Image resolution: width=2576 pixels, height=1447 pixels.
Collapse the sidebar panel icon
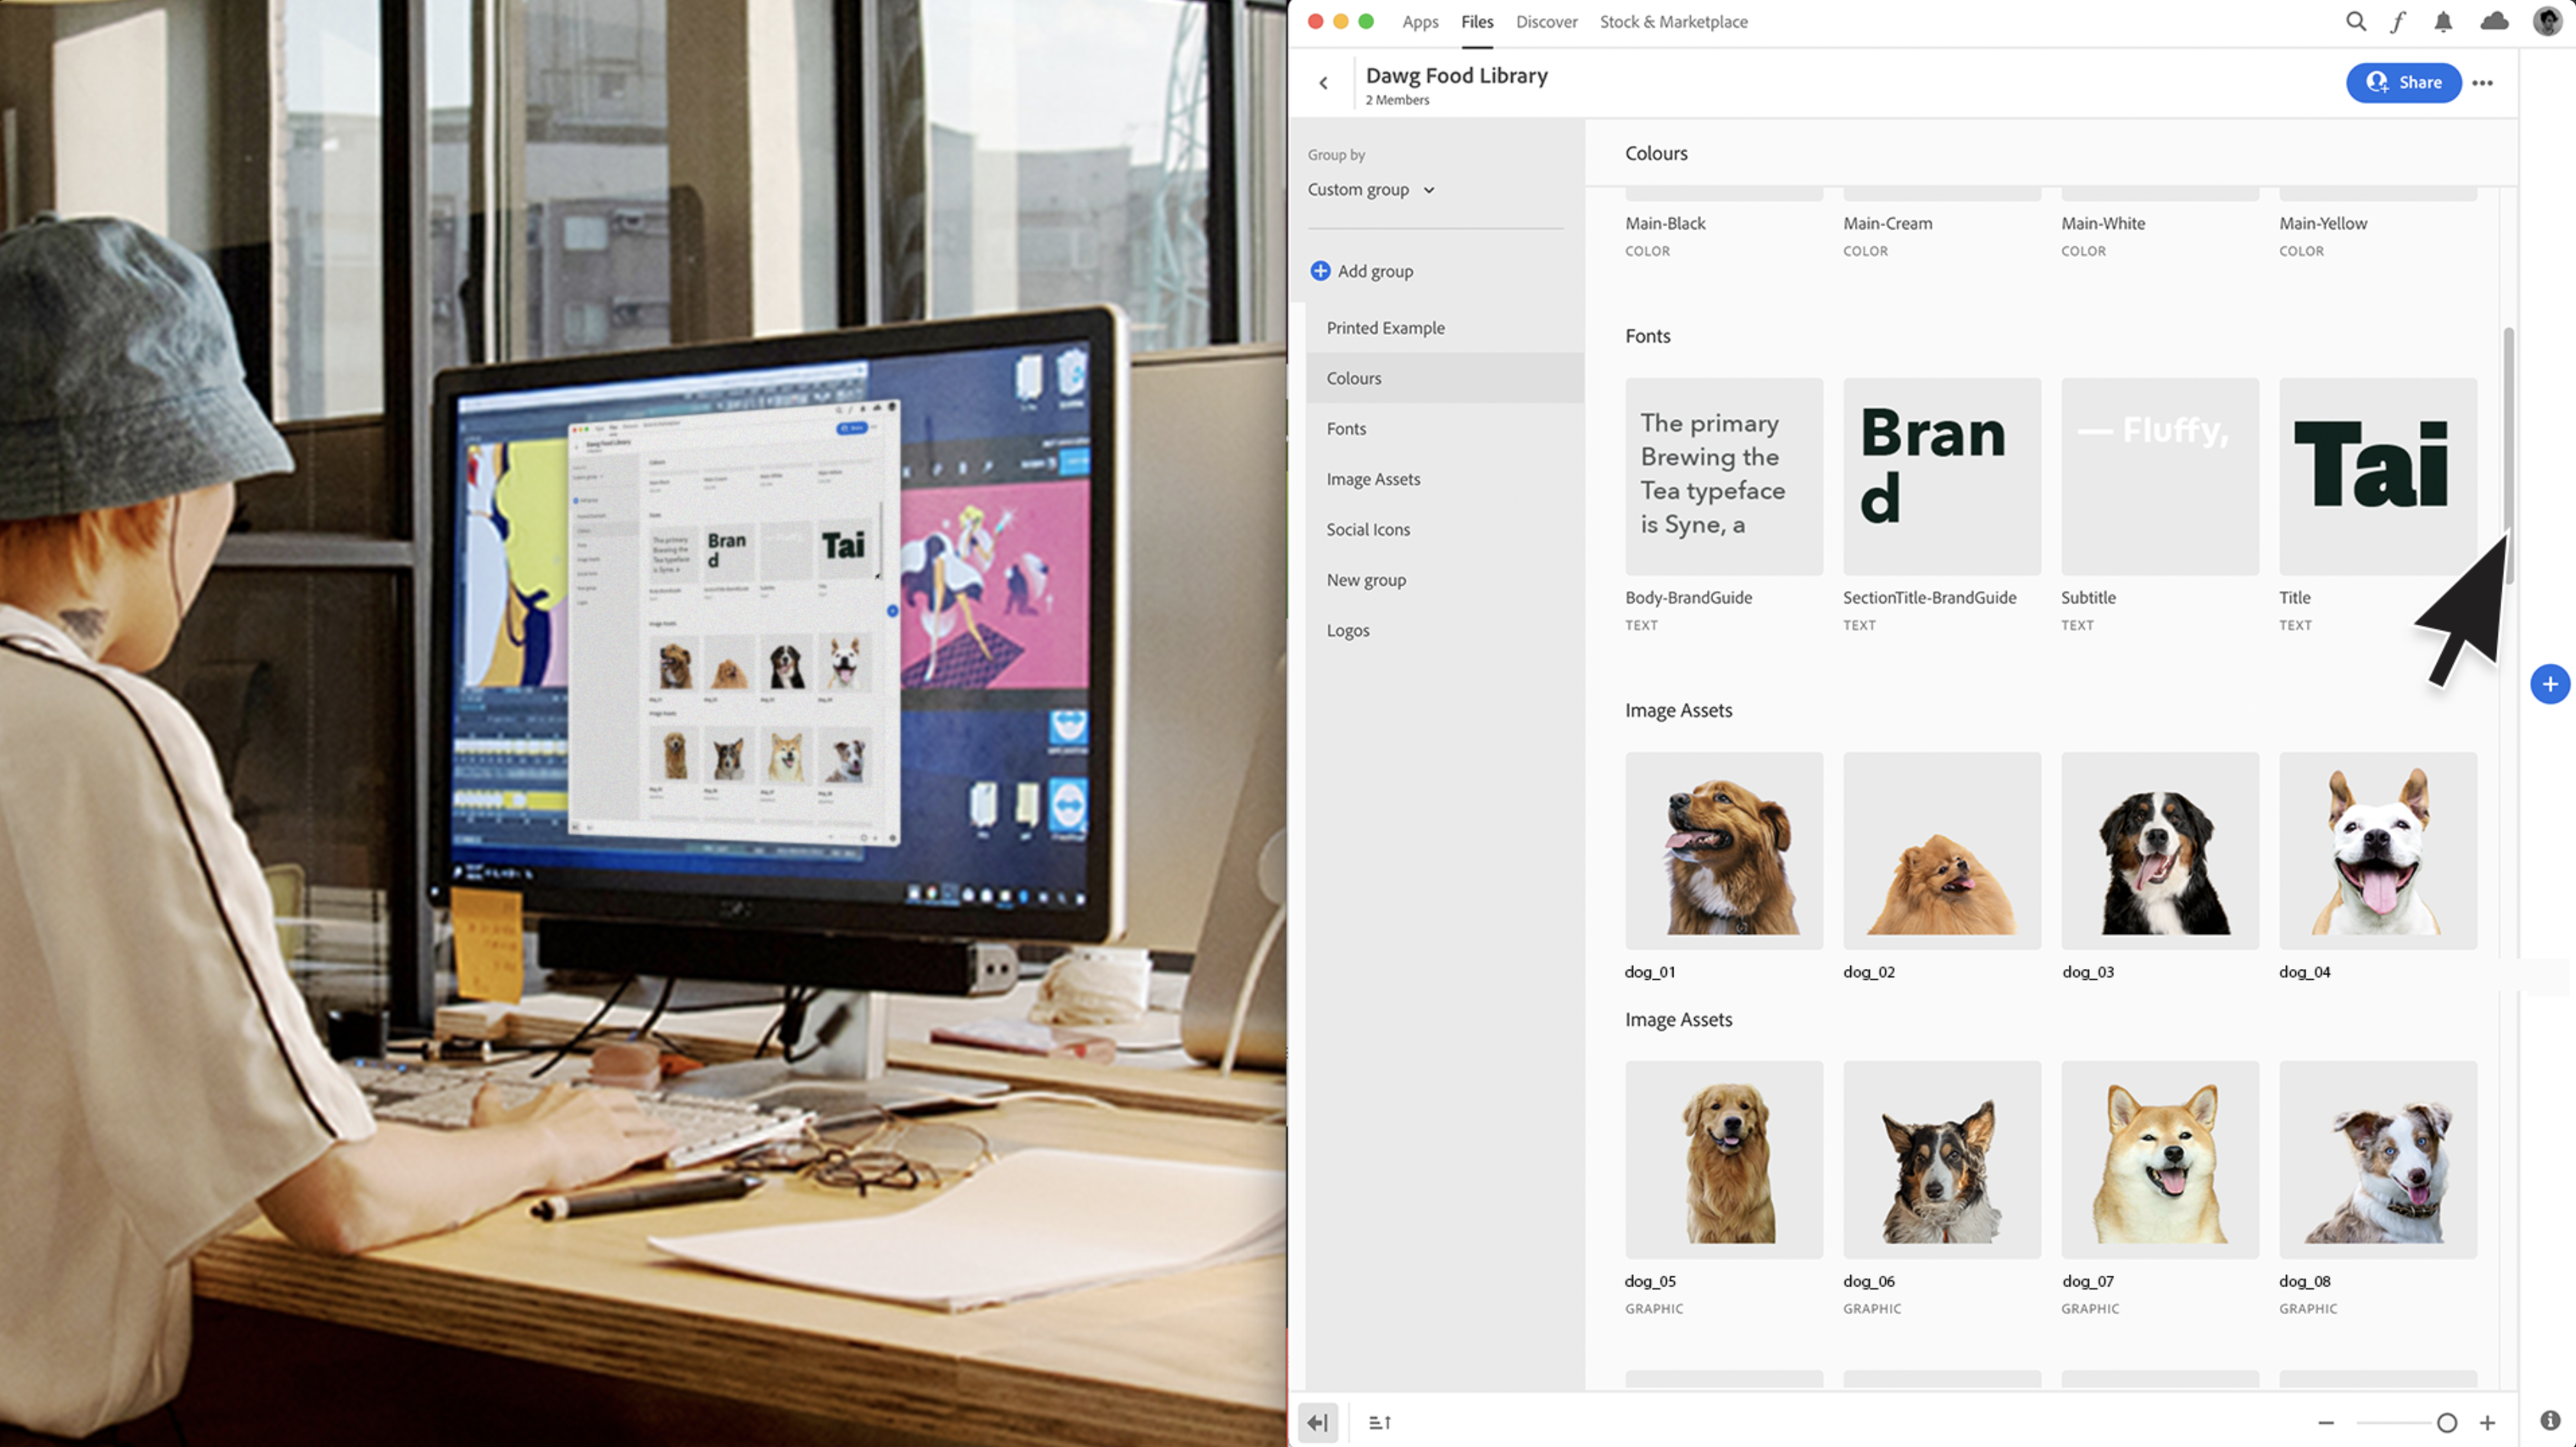[1317, 1422]
